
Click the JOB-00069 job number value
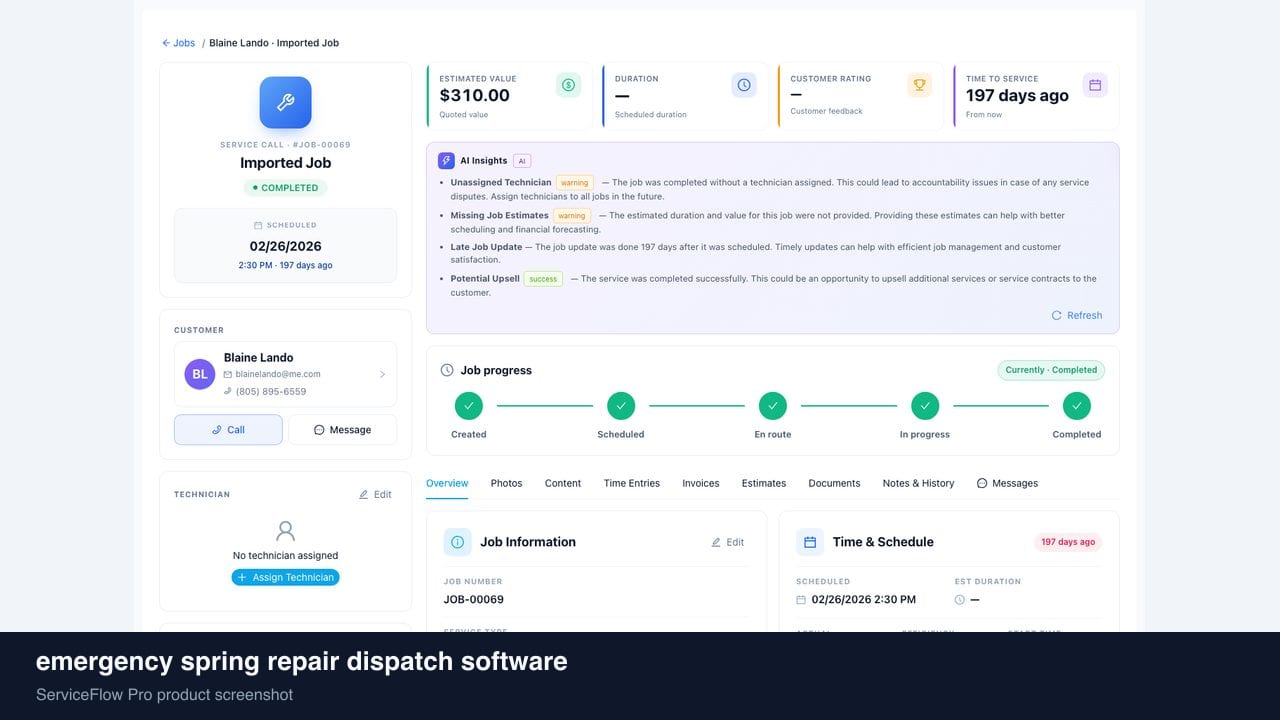pyautogui.click(x=474, y=600)
